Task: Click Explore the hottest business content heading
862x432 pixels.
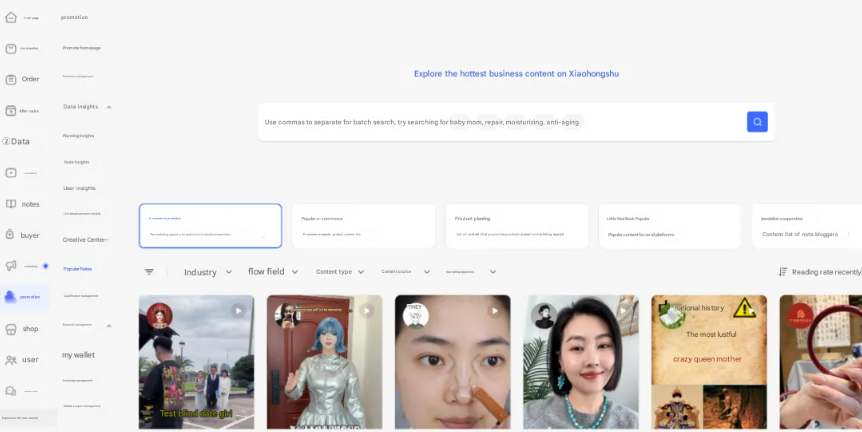Action: (516, 74)
